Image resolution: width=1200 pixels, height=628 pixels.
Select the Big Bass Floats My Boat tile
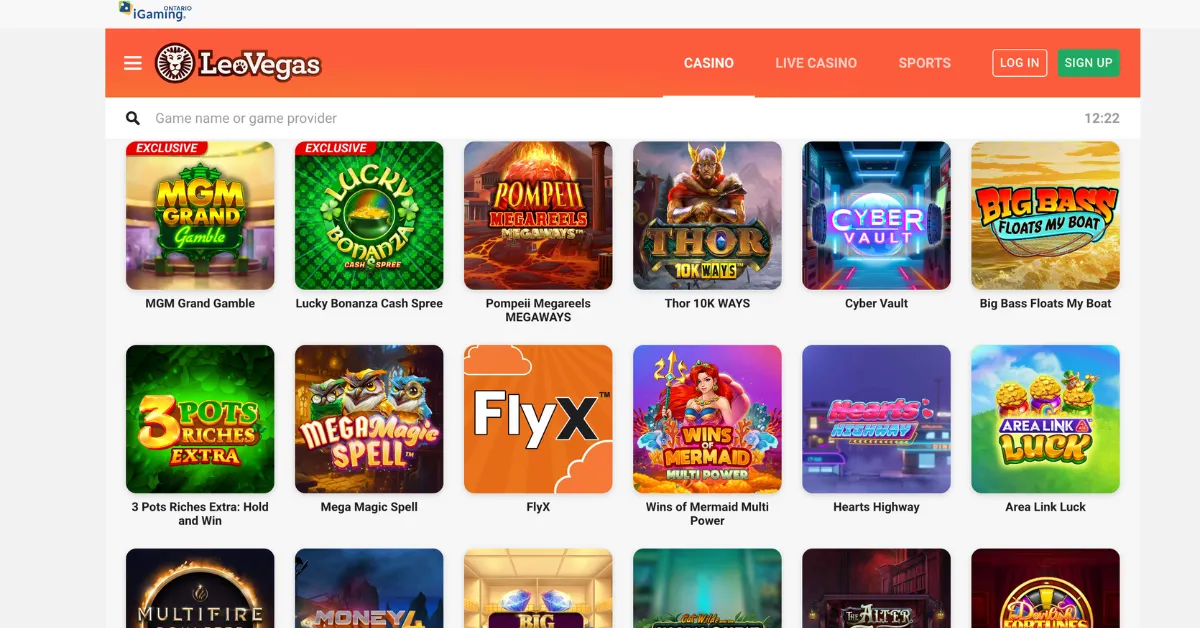(1045, 215)
